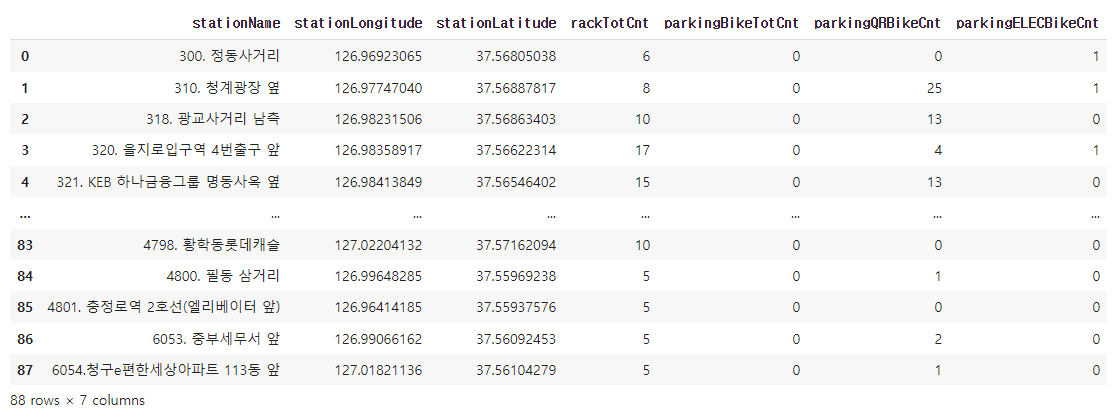
Task: Click the rackTotCnt column header
Action: point(610,24)
